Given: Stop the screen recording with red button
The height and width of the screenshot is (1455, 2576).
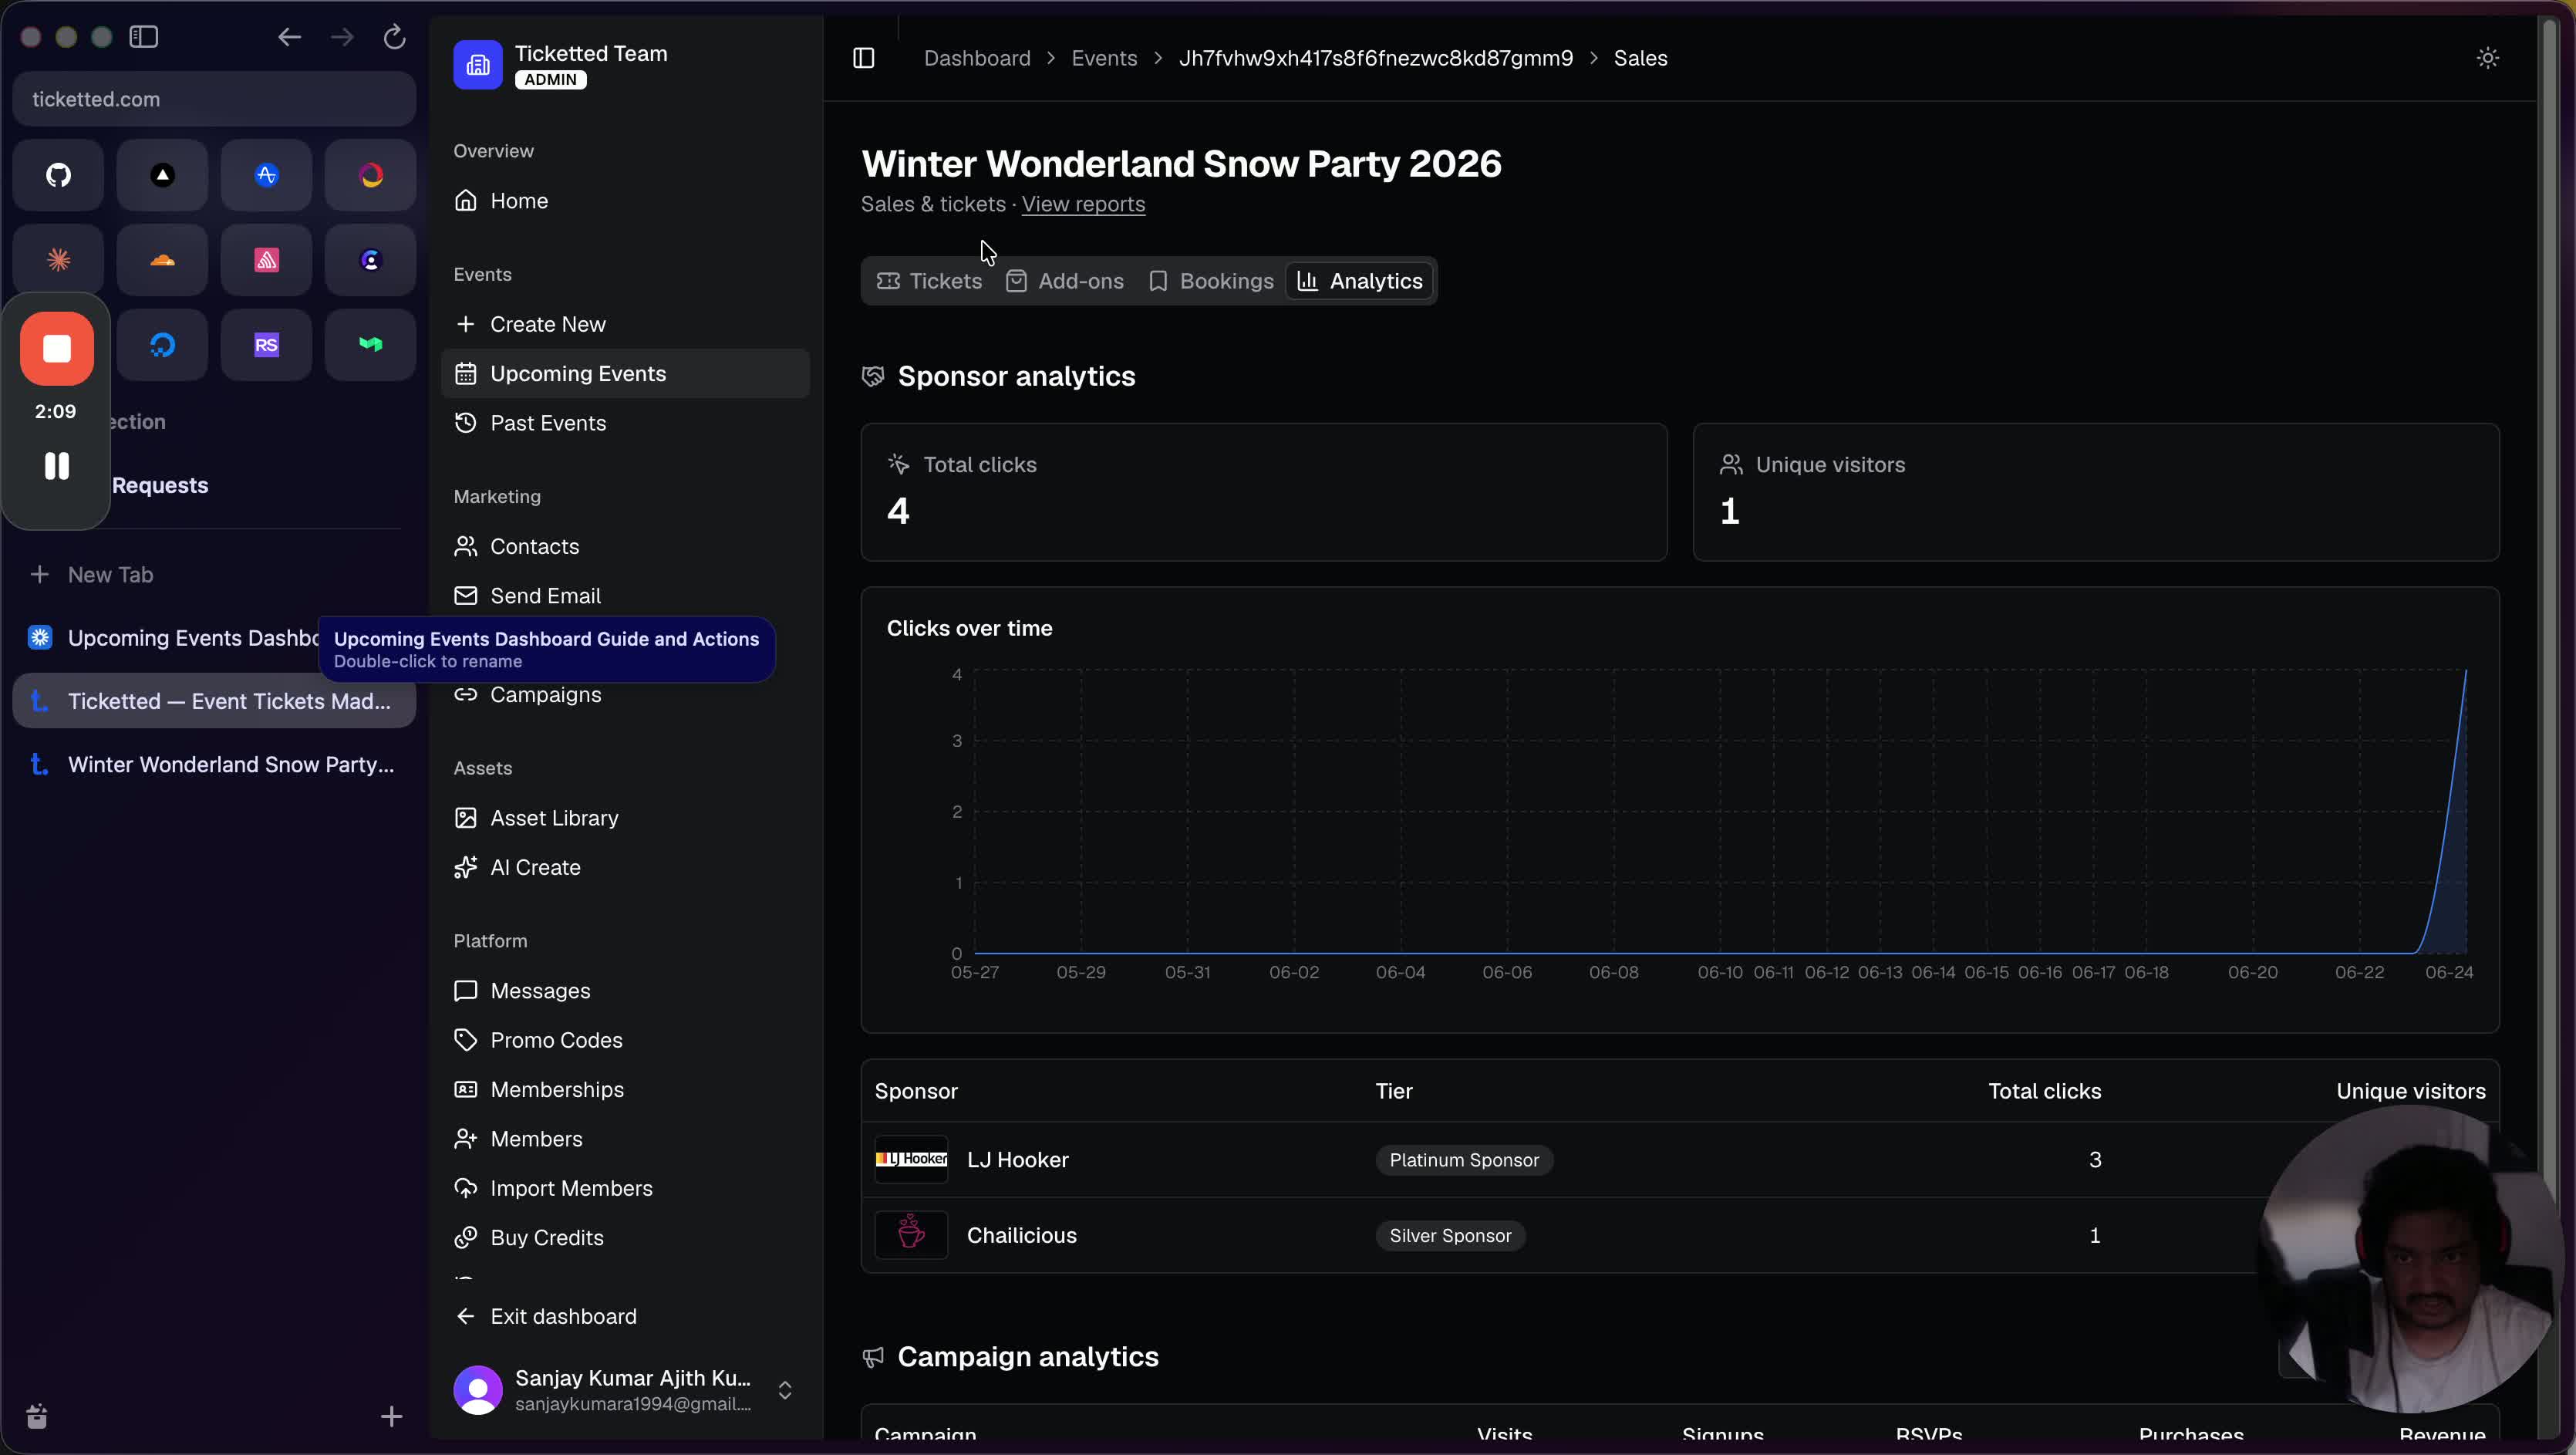Looking at the screenshot, I should [57, 348].
